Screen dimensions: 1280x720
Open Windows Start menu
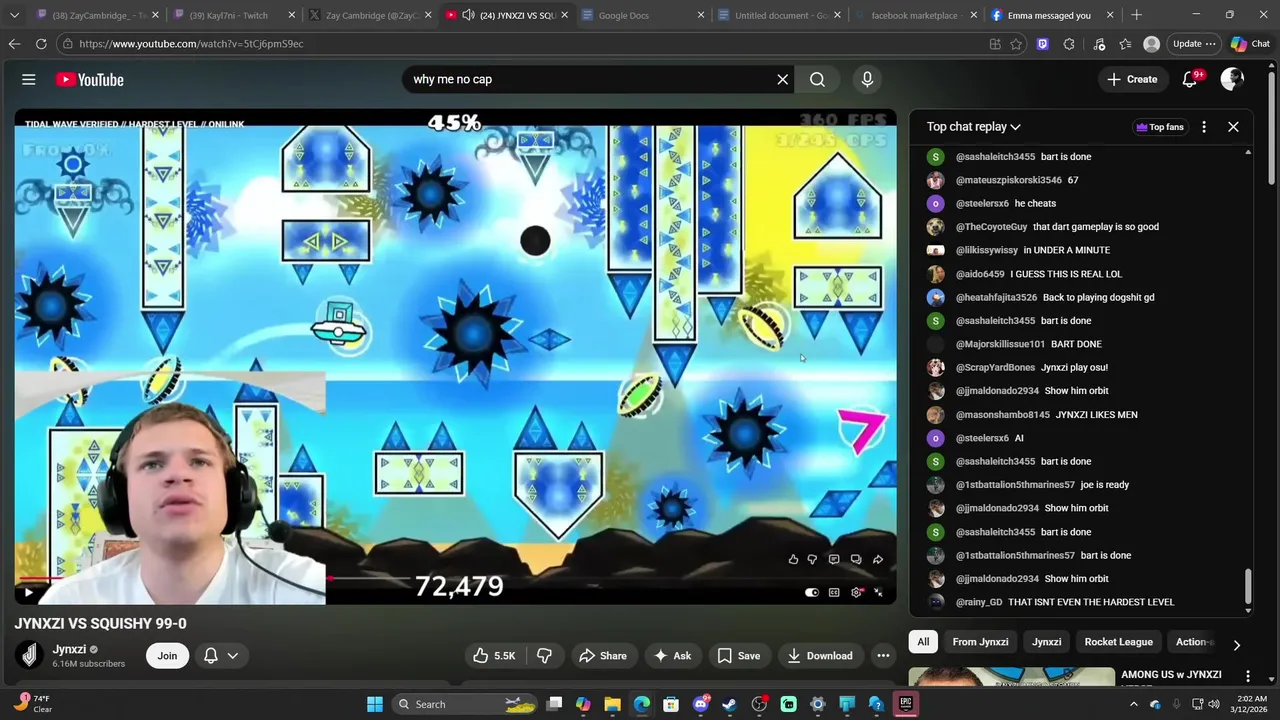click(375, 704)
